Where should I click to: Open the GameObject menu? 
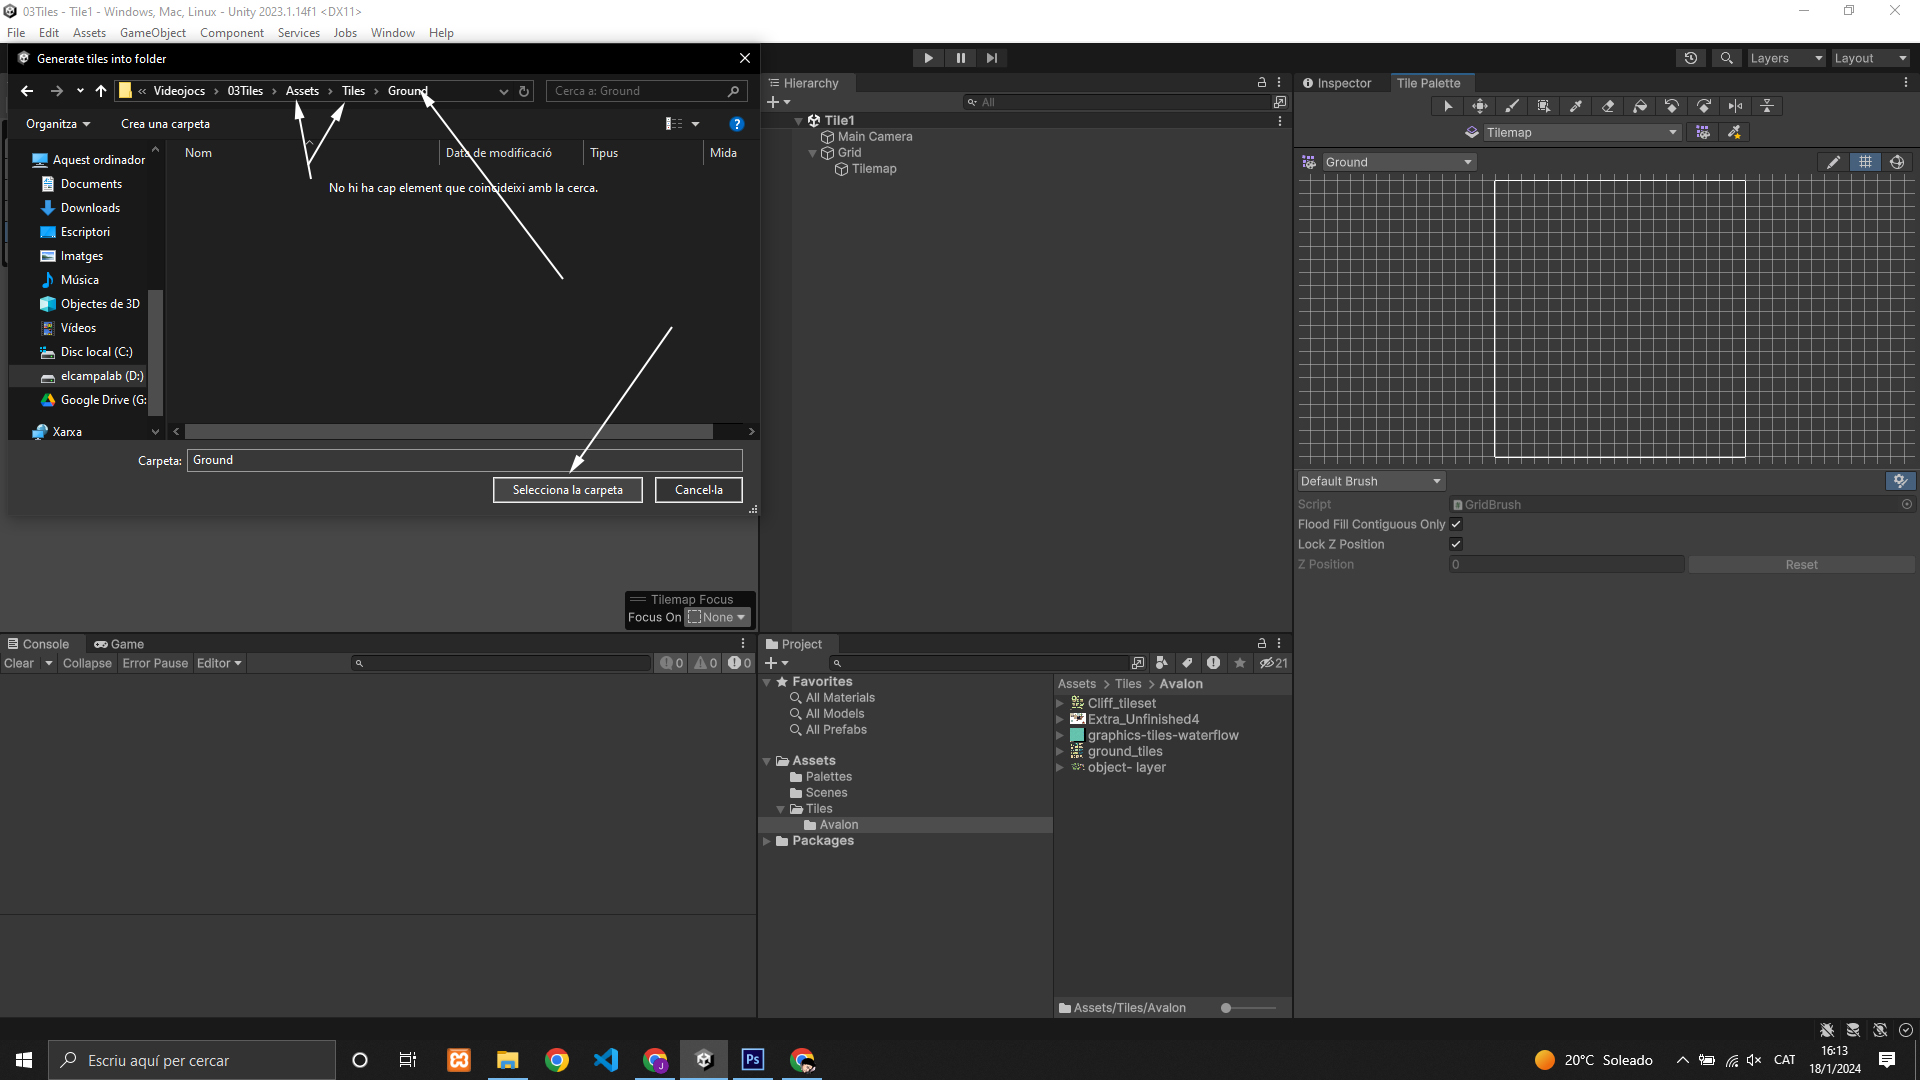tap(152, 33)
